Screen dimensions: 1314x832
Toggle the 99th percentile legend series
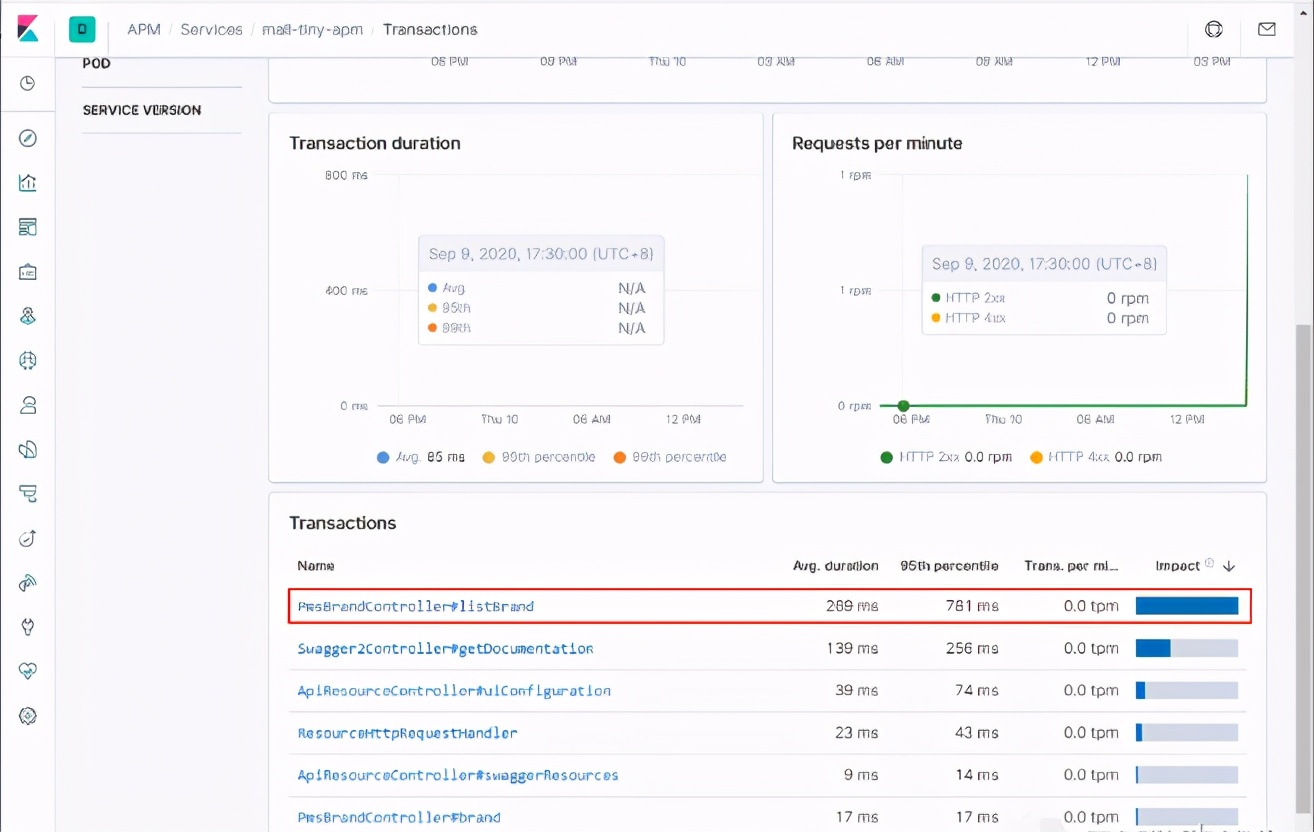pos(669,457)
